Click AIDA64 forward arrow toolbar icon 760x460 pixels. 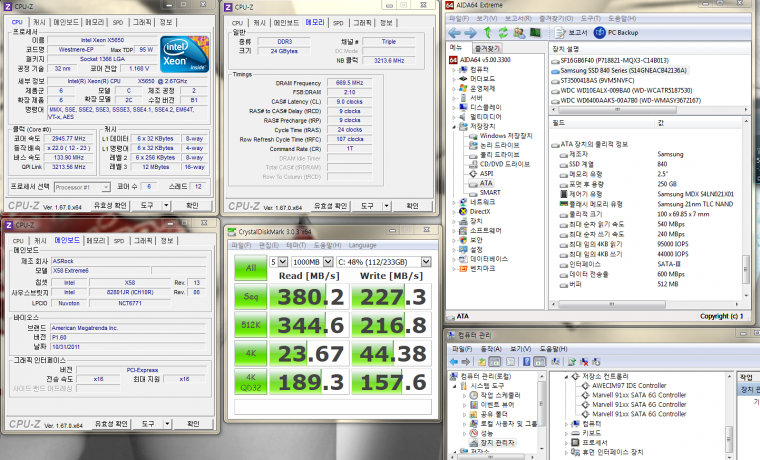tap(470, 32)
